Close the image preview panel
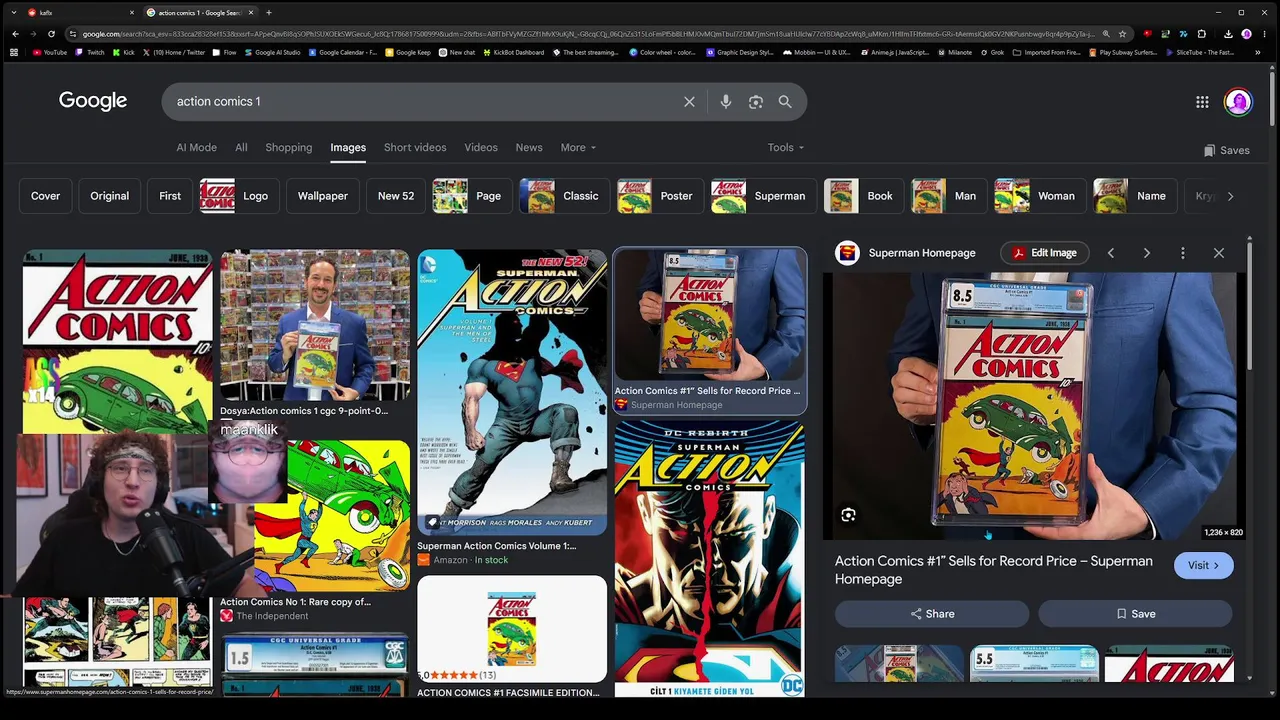The image size is (1280, 720). click(1218, 253)
